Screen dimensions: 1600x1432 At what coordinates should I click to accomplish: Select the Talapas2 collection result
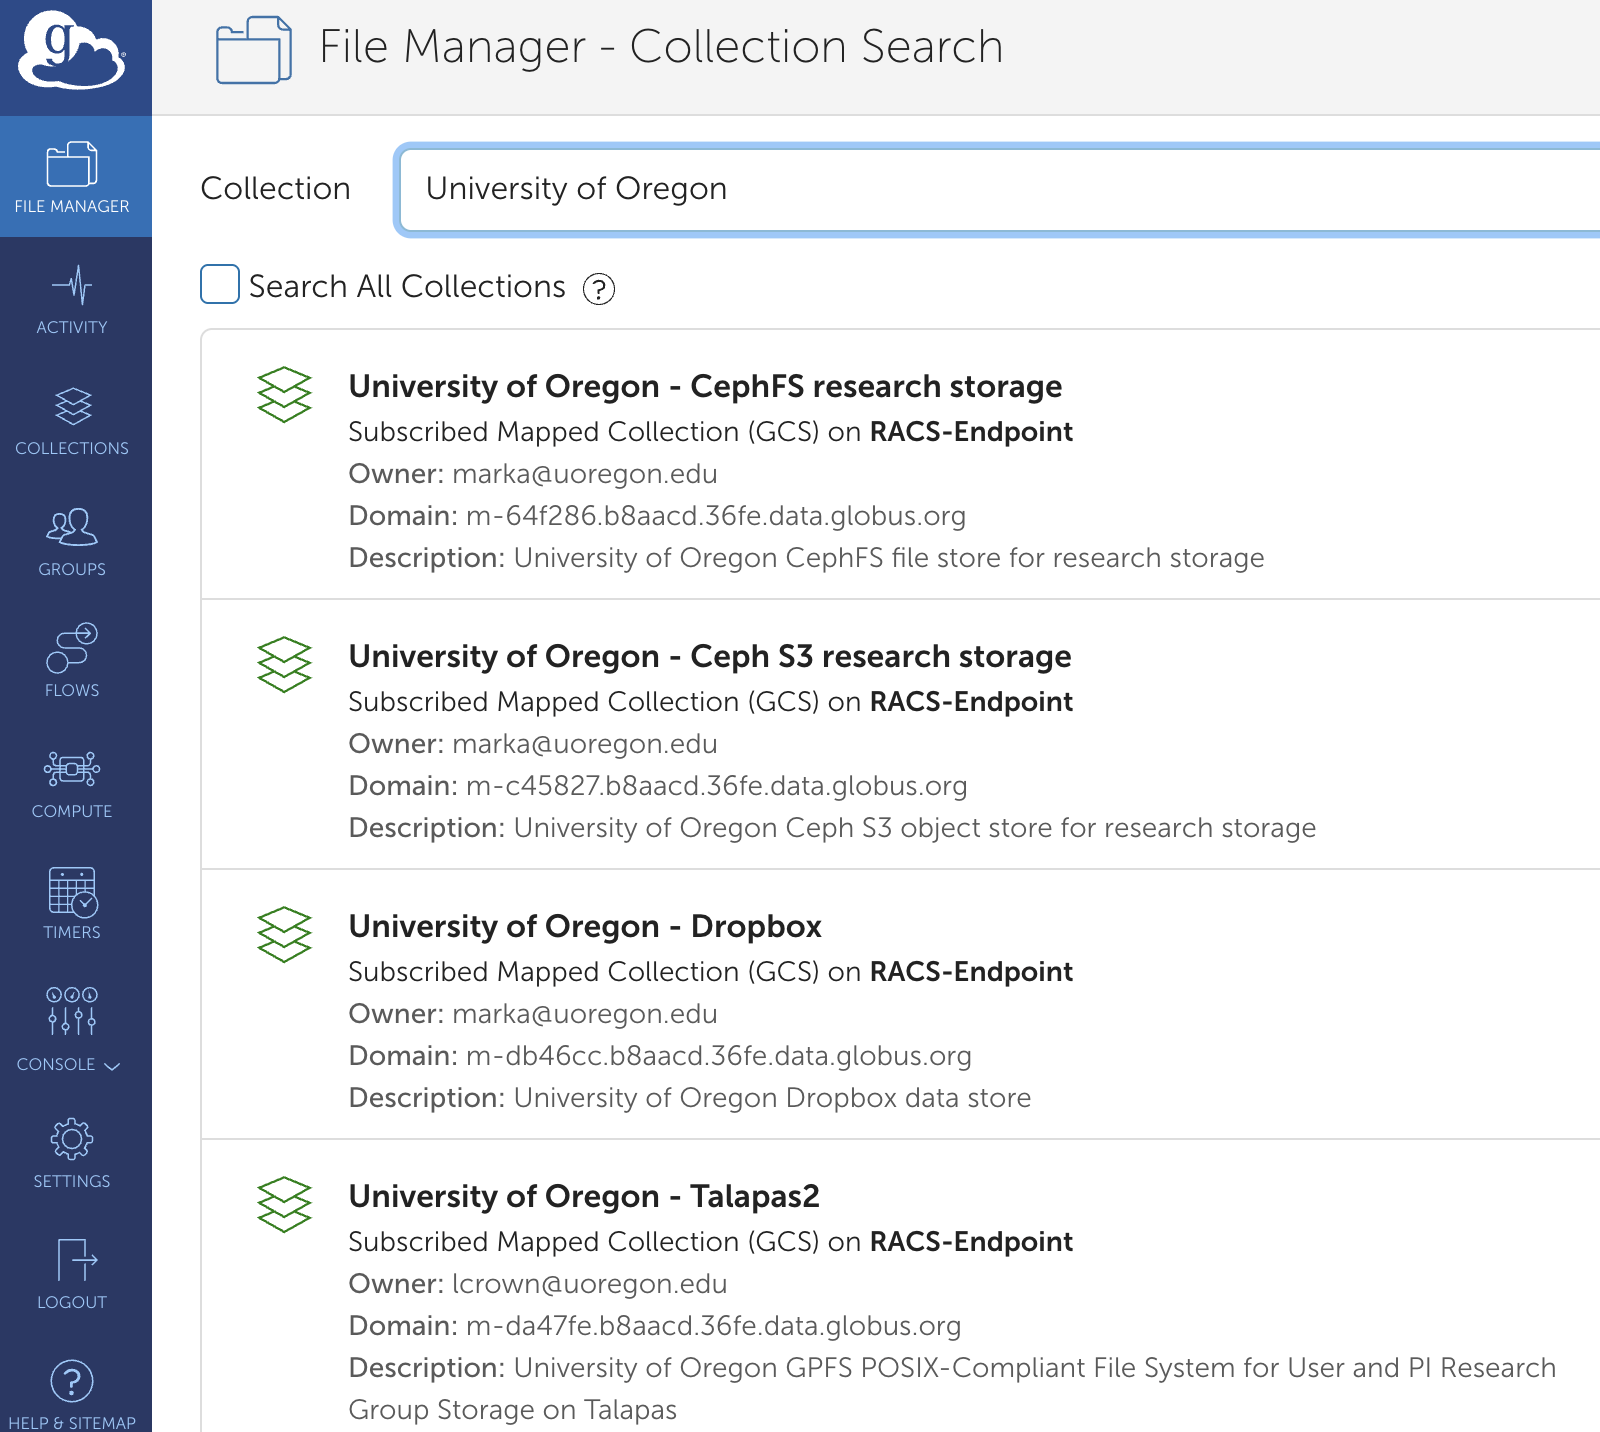tap(583, 1196)
